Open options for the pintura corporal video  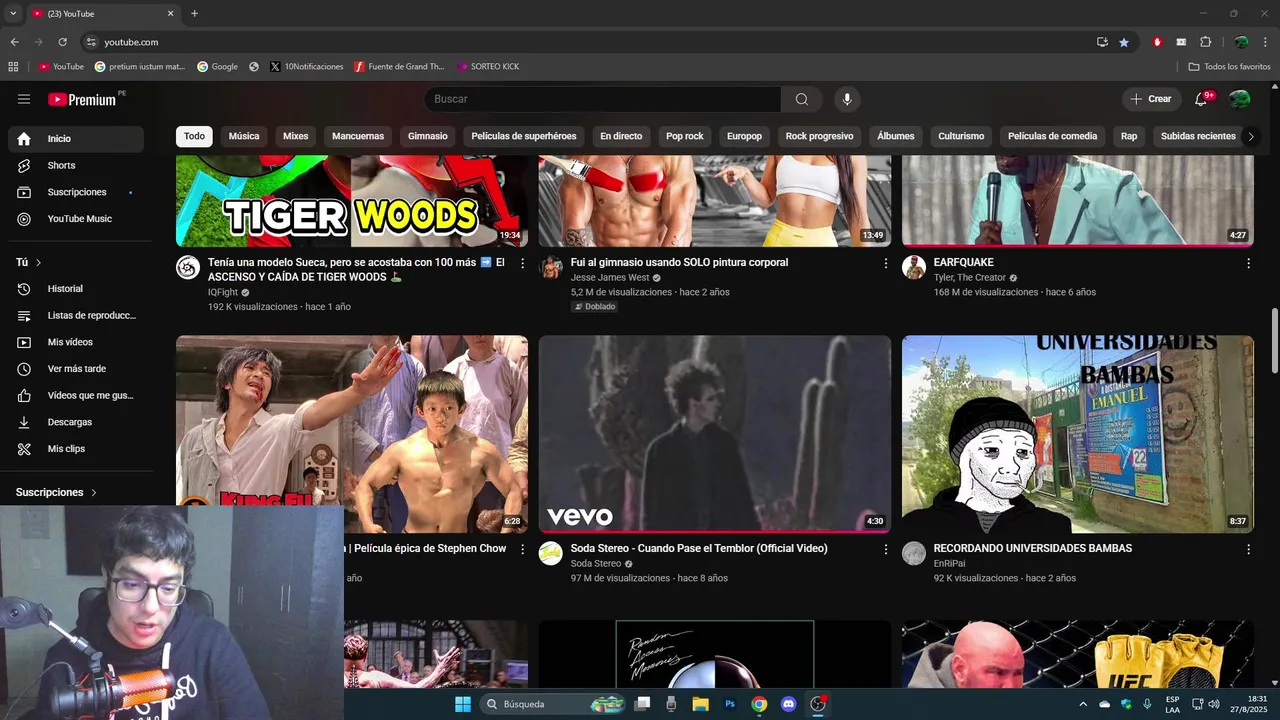[885, 263]
